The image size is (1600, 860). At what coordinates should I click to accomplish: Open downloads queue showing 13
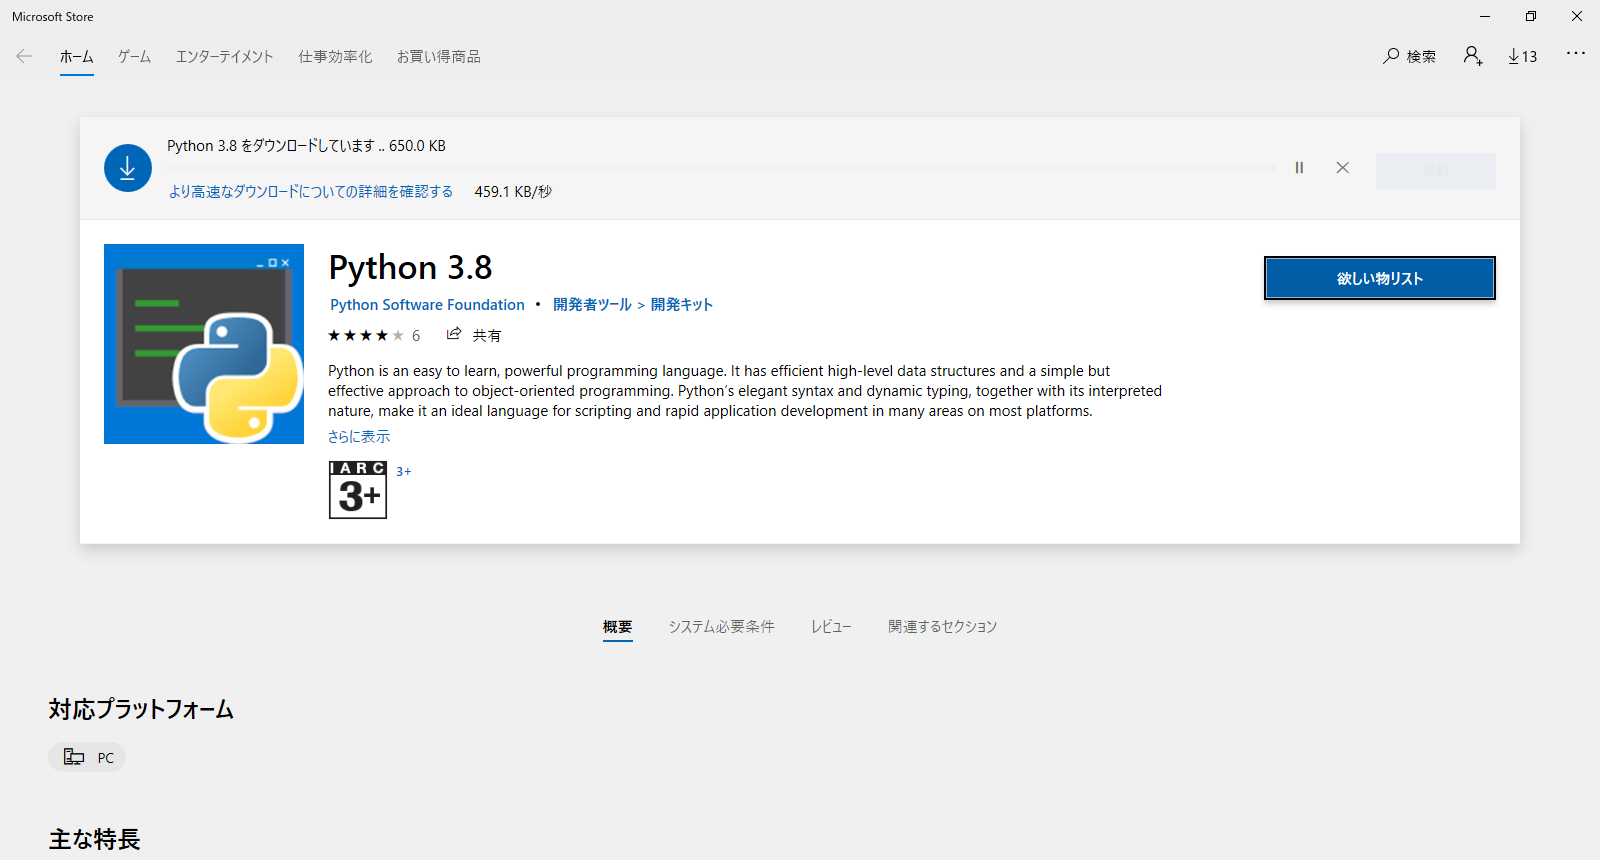click(x=1523, y=56)
